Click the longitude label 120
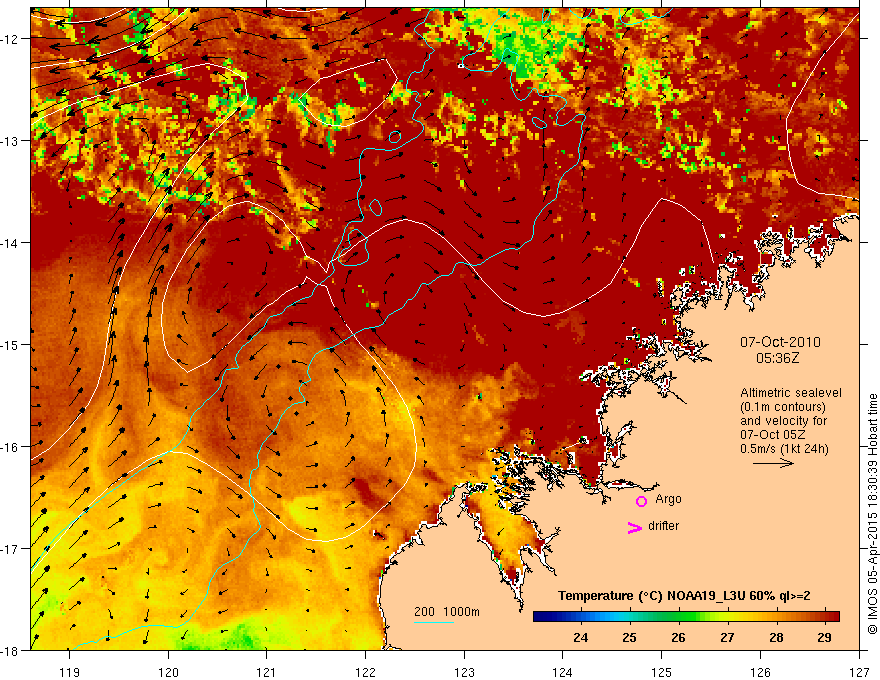Image resolution: width=880 pixels, height=680 pixels. (x=168, y=672)
